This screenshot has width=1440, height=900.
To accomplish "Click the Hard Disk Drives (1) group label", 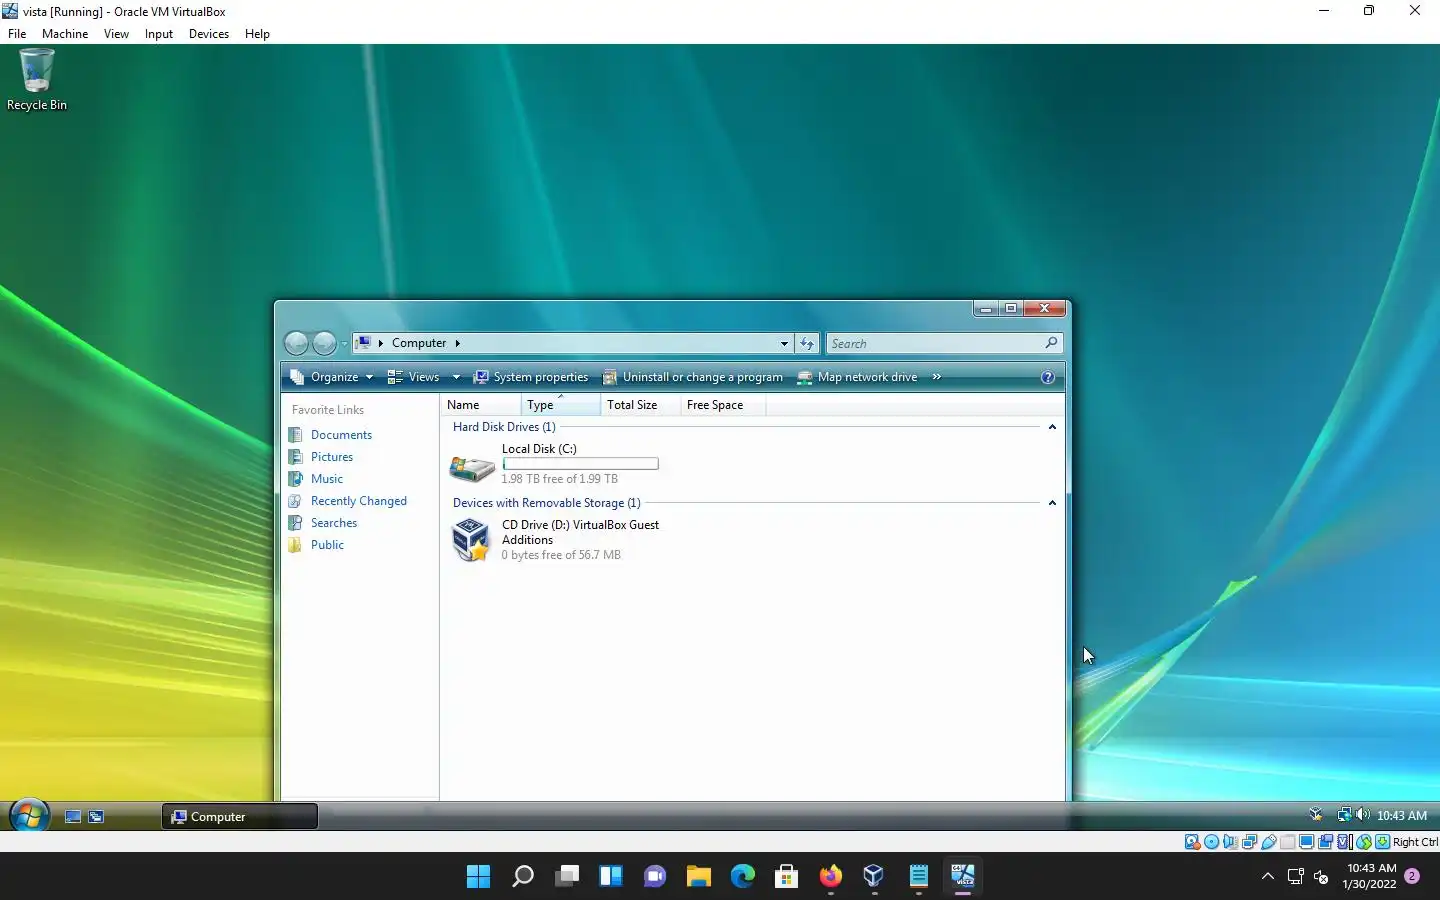I will coord(504,427).
